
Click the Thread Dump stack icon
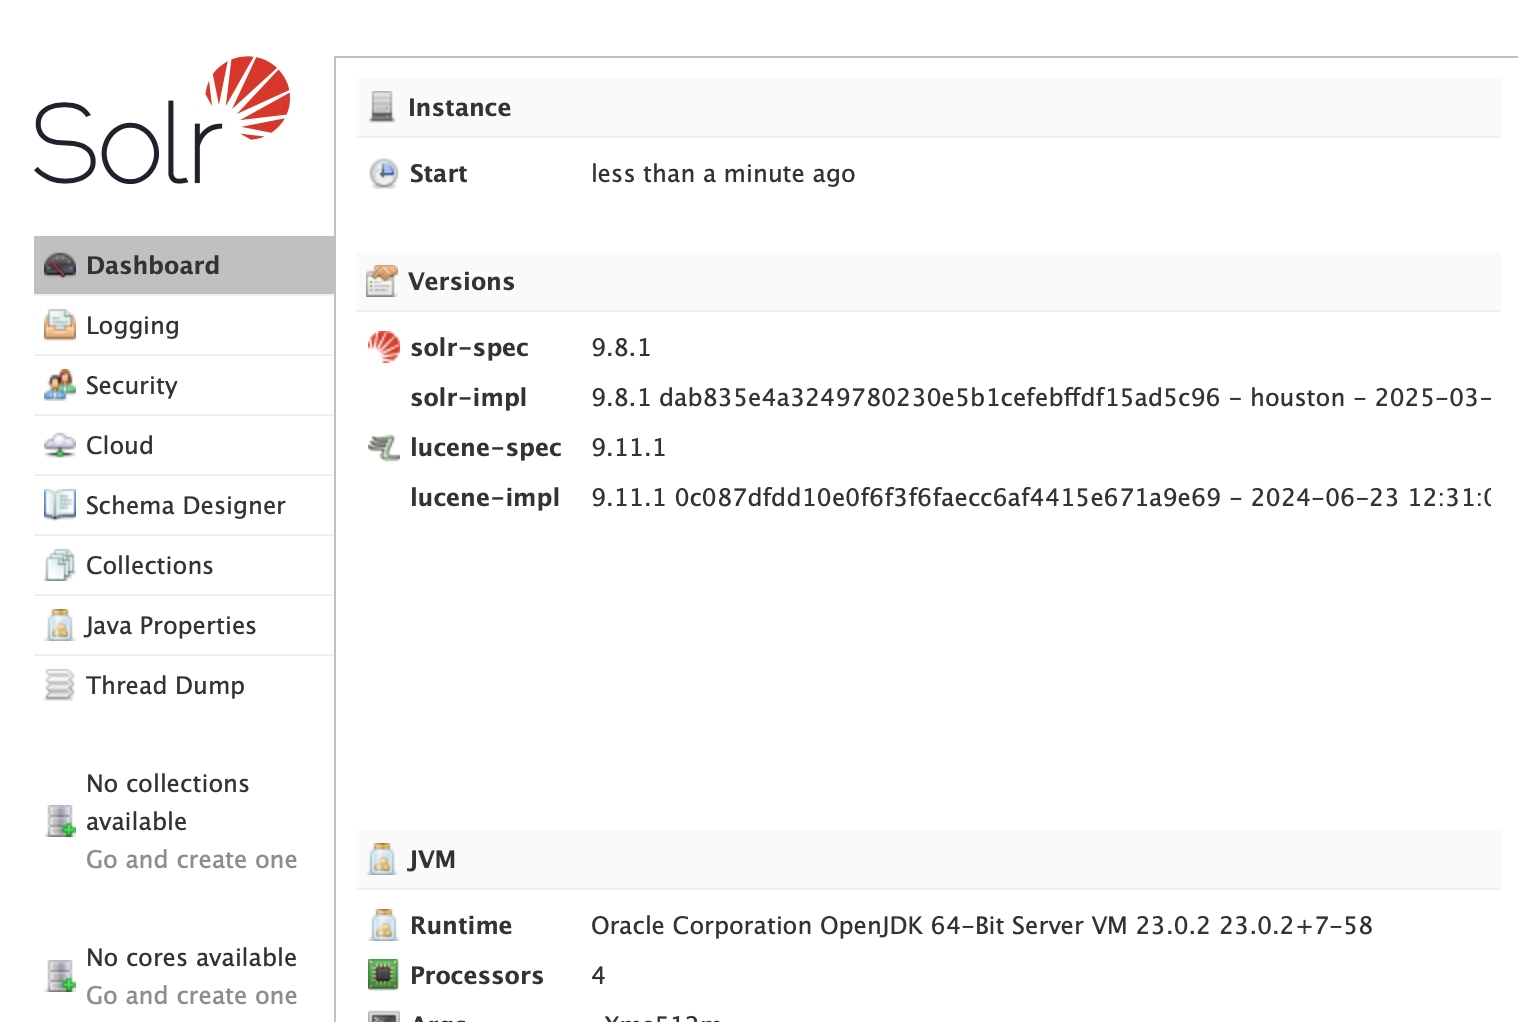(x=60, y=685)
